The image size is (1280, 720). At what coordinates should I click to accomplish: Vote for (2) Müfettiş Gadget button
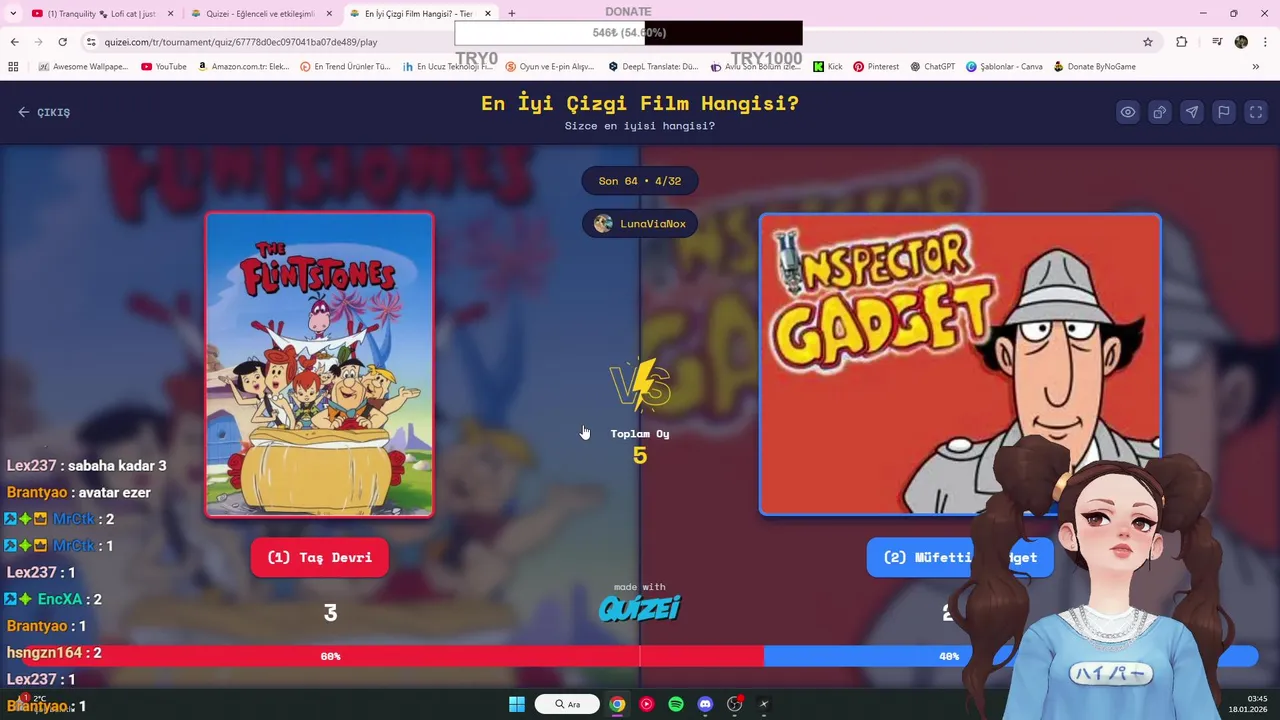tap(960, 557)
